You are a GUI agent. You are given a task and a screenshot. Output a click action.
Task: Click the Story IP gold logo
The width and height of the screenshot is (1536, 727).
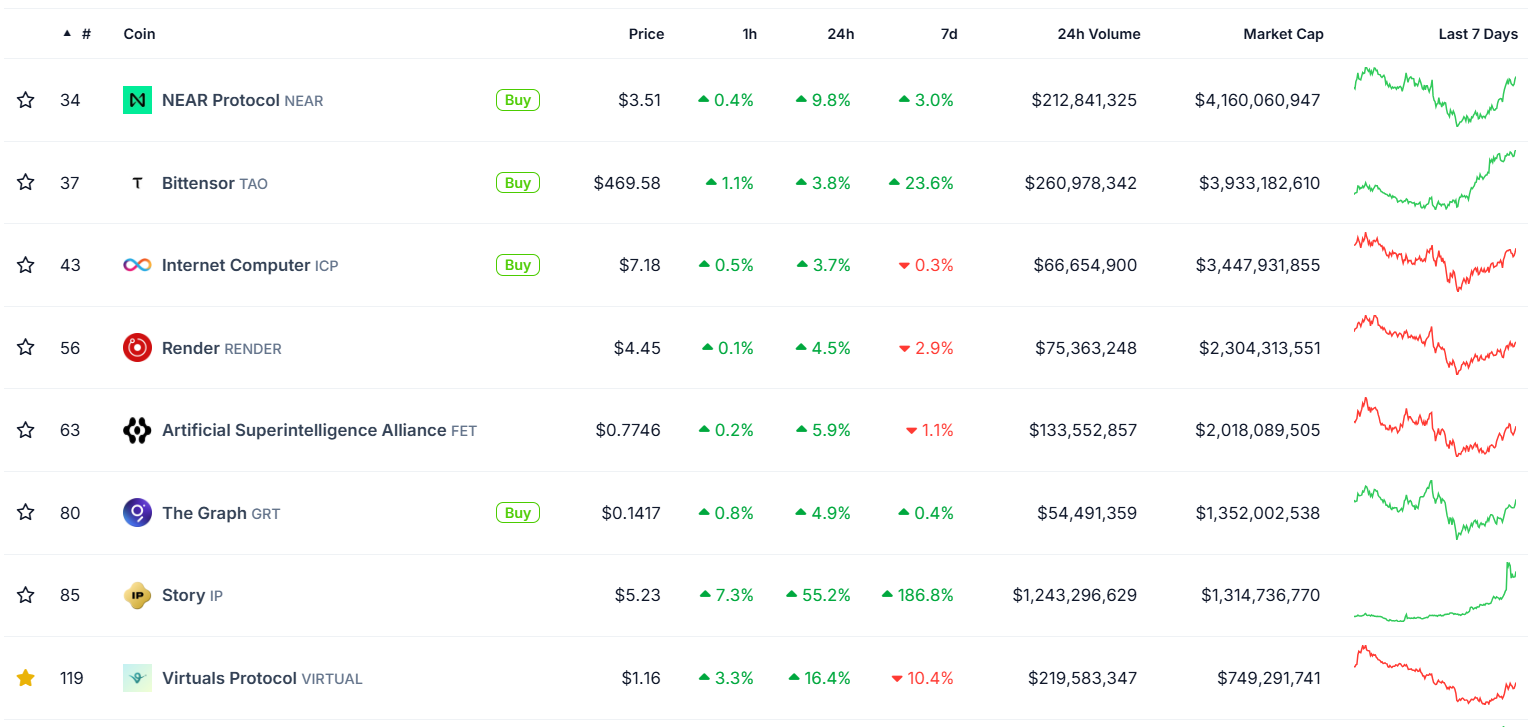(x=137, y=595)
